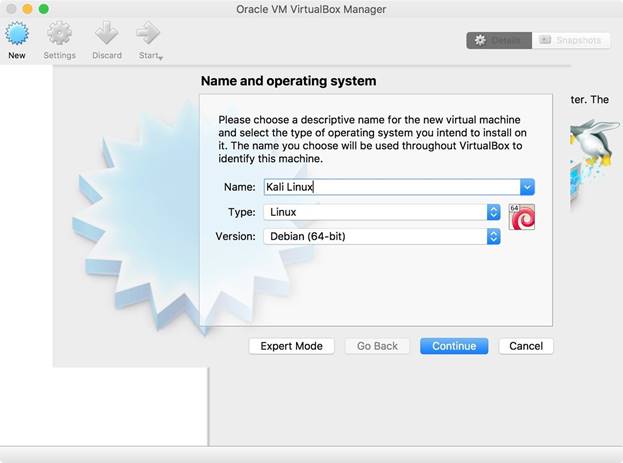The height and width of the screenshot is (463, 623).
Task: Open the Type dropdown showing Linux
Action: 382,212
